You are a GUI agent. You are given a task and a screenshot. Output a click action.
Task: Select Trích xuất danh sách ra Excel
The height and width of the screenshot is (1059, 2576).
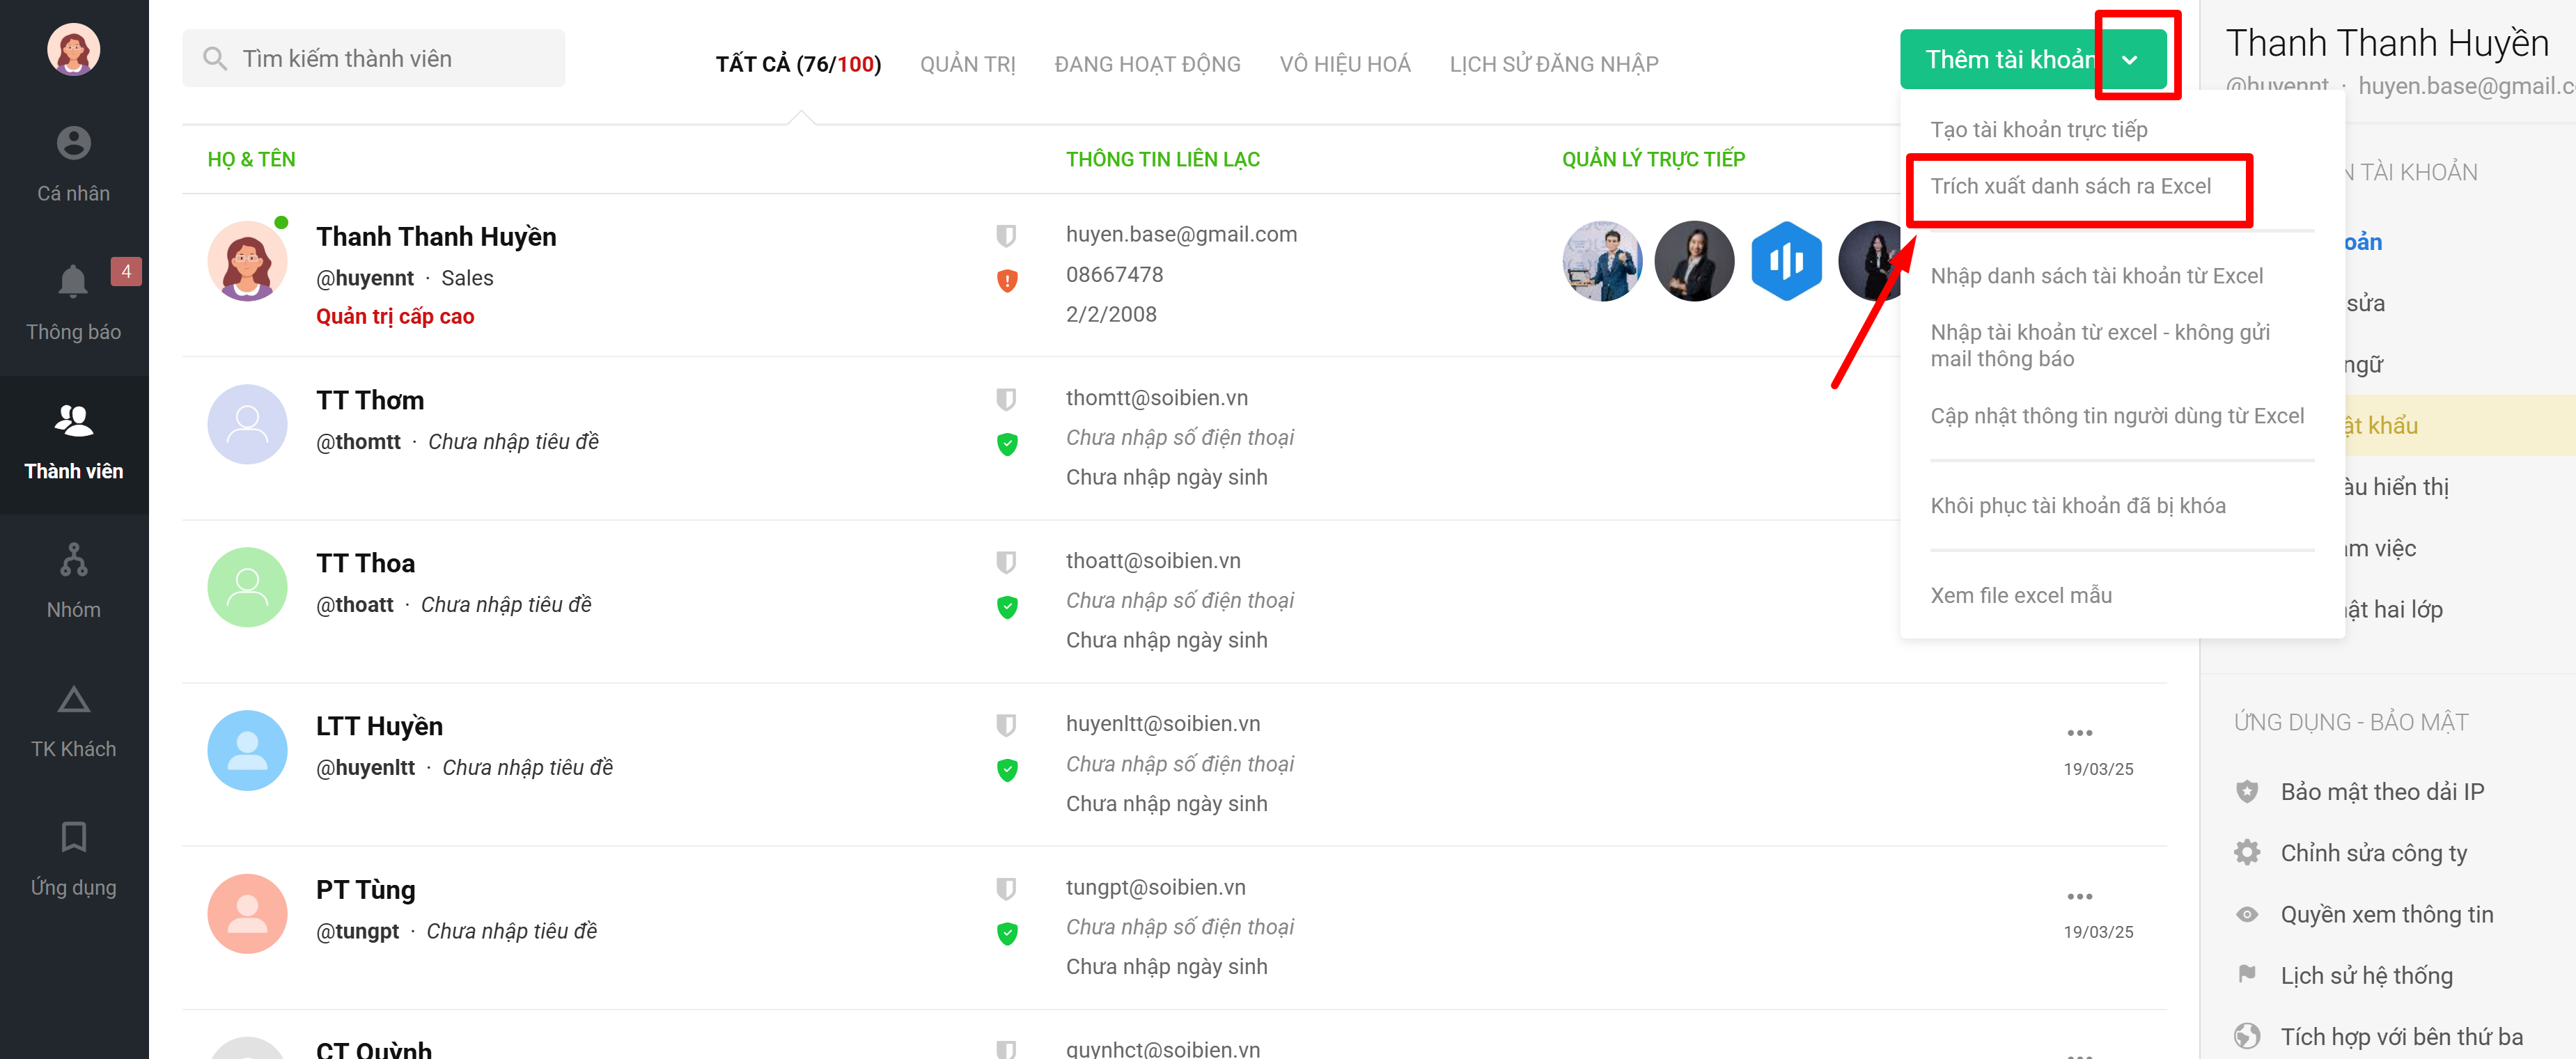[x=2070, y=186]
